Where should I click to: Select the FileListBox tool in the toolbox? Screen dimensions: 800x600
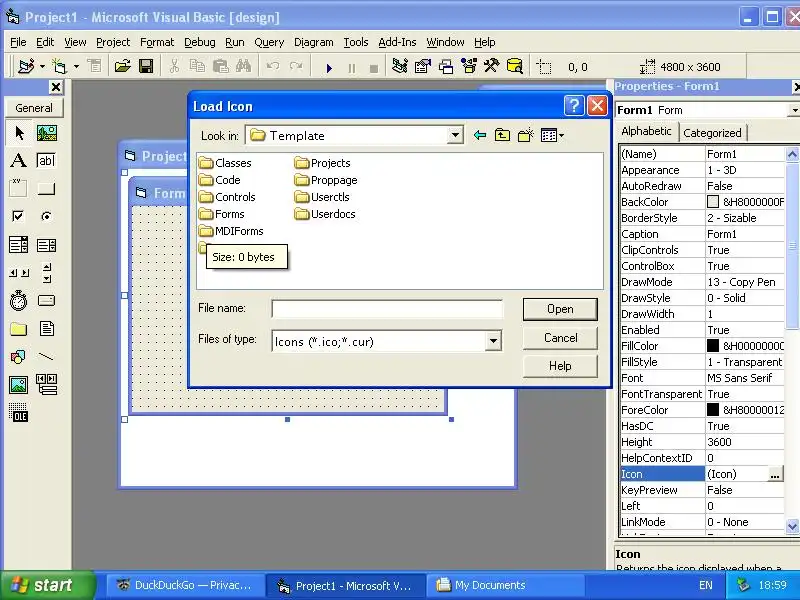pos(46,329)
